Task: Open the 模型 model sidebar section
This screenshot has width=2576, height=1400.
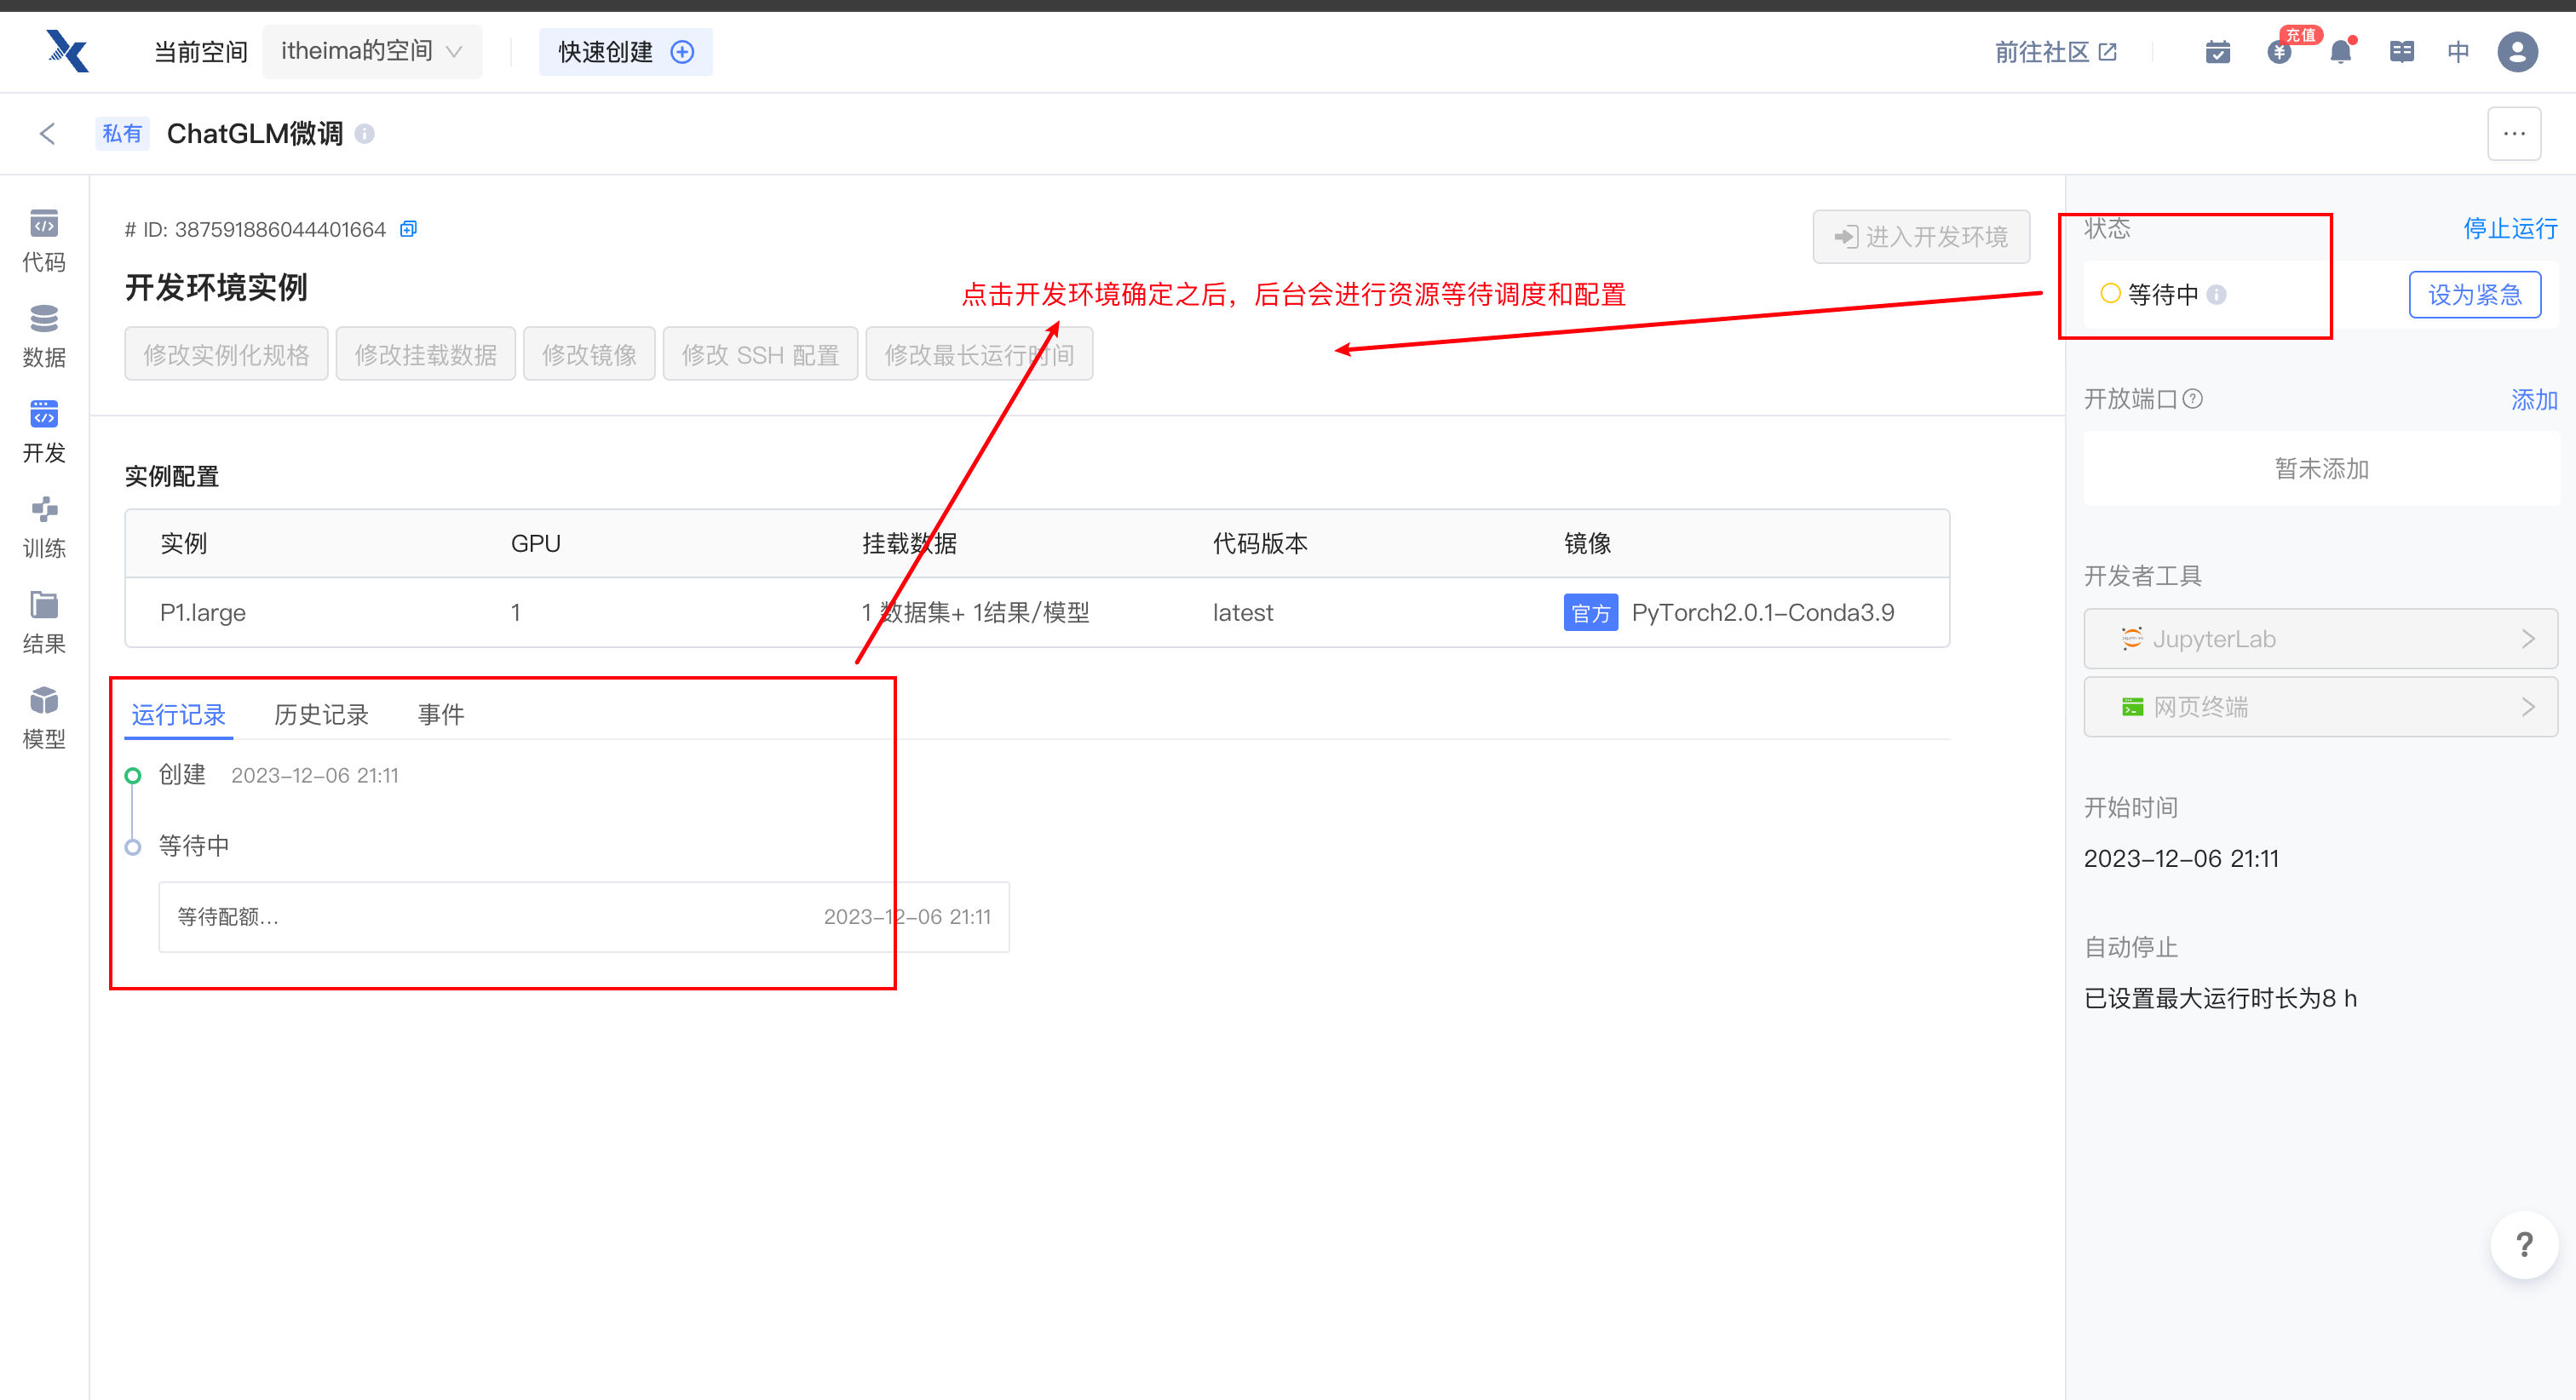Action: (44, 717)
